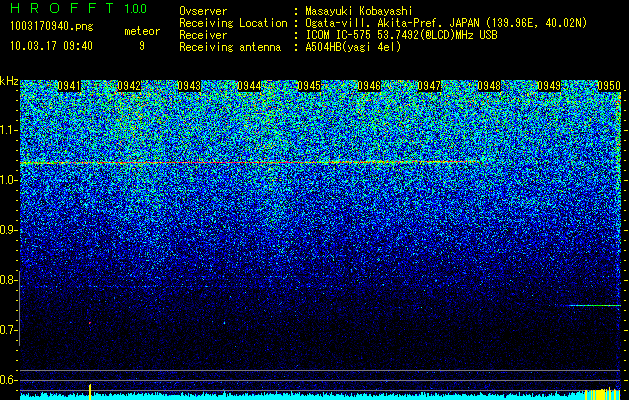
Task: Click the 'meteor' label
Action: (x=142, y=31)
